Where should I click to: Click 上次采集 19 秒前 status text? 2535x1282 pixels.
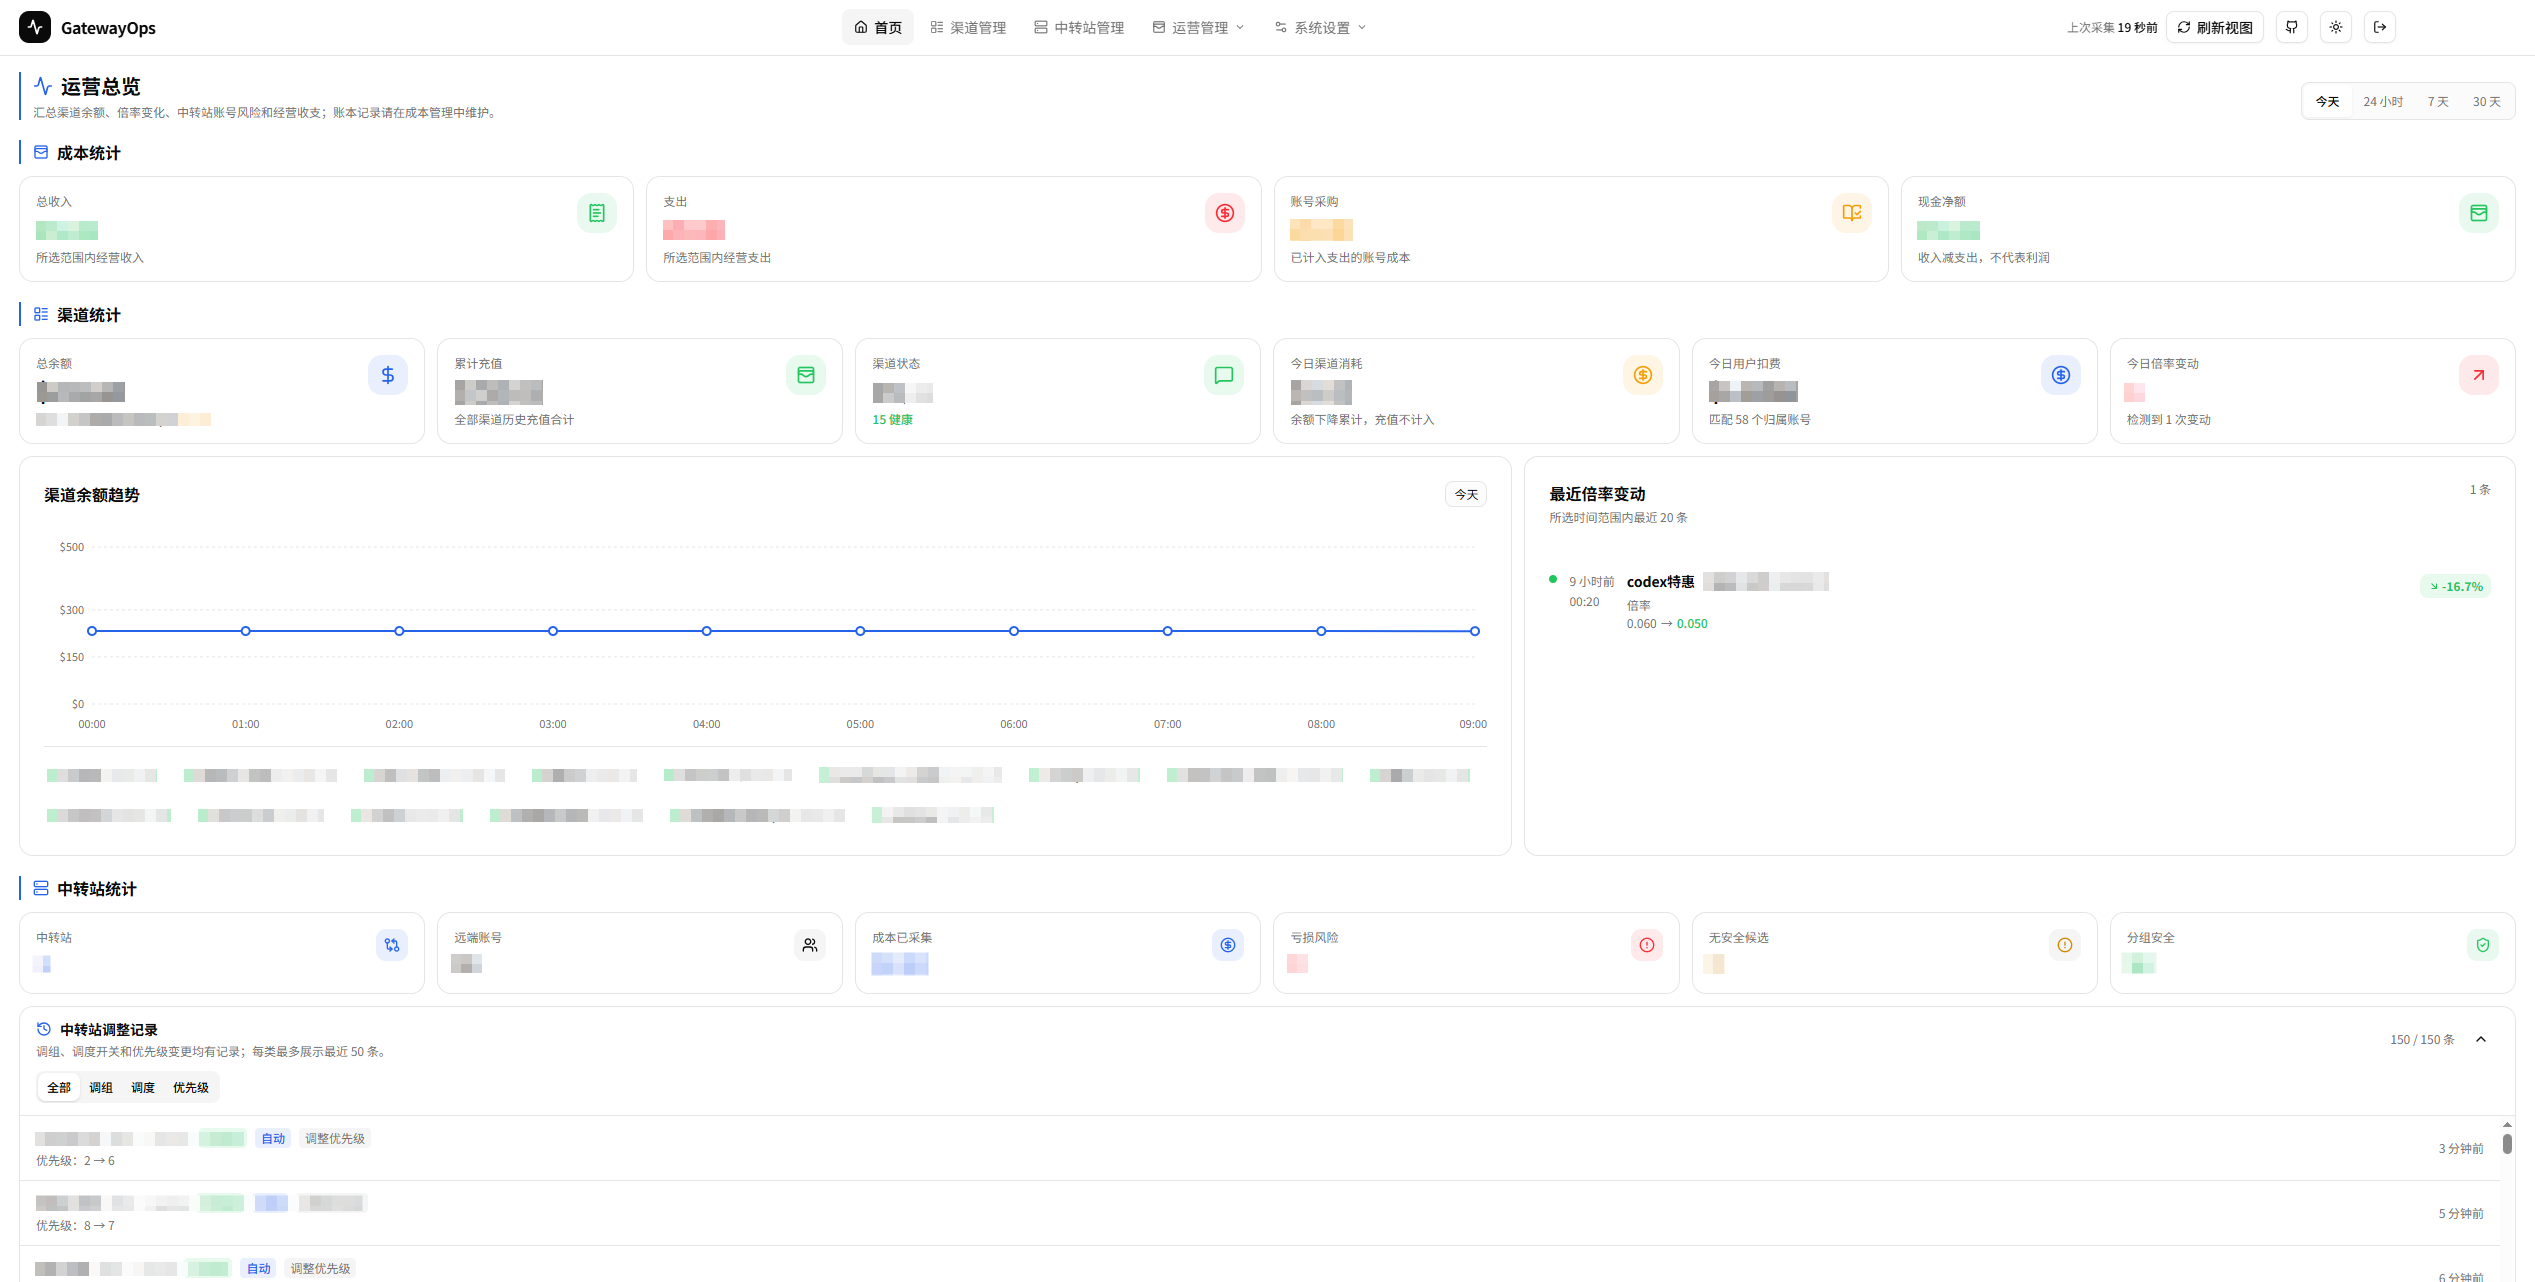(x=2112, y=28)
